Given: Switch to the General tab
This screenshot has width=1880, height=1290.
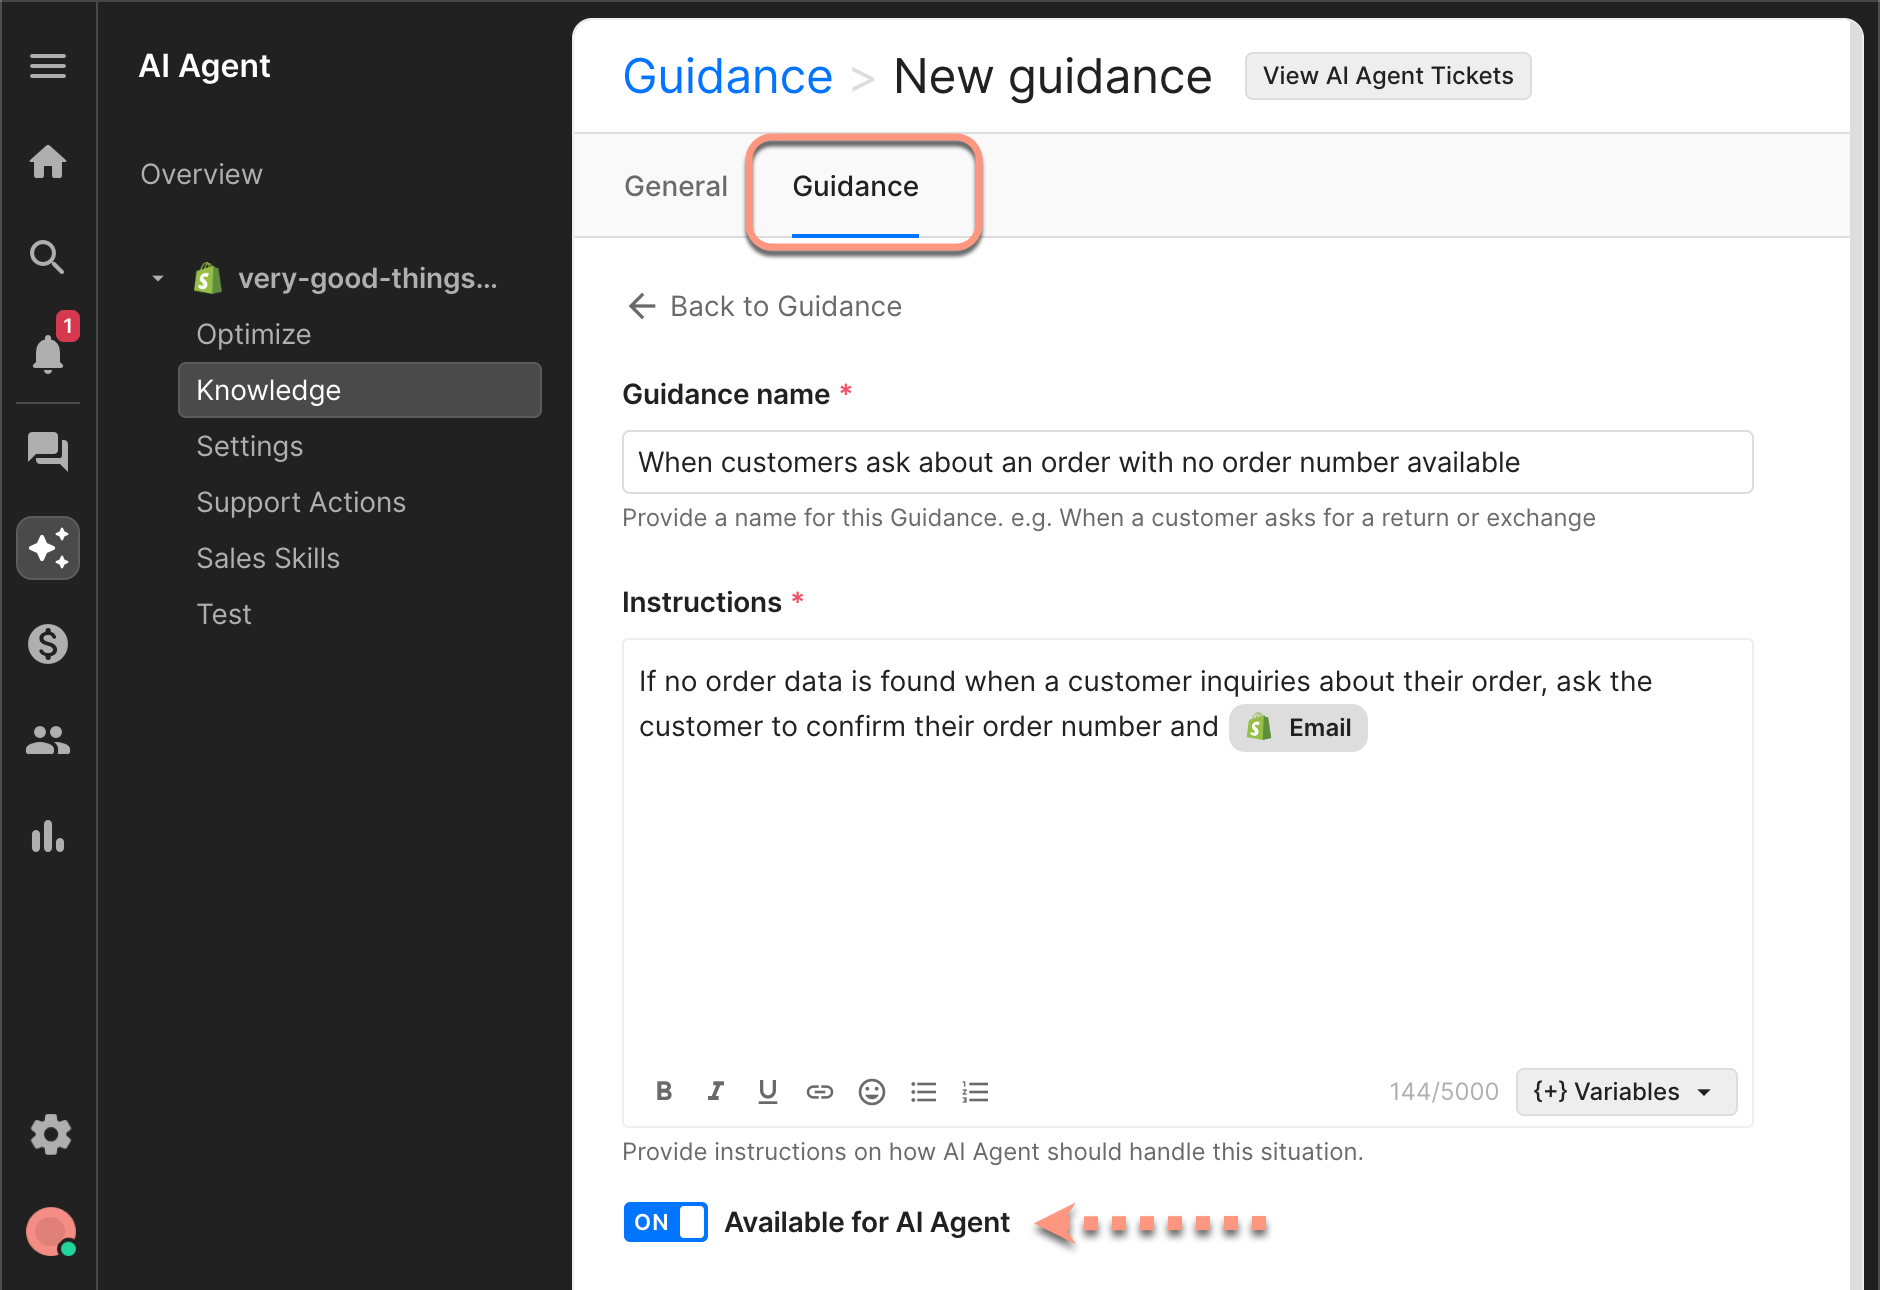Looking at the screenshot, I should click(676, 187).
